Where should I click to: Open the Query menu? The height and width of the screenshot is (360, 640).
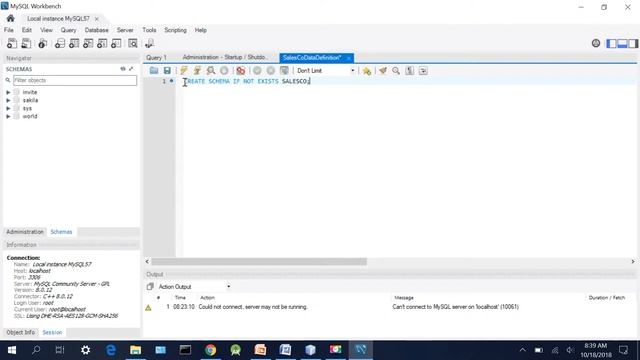click(x=69, y=30)
